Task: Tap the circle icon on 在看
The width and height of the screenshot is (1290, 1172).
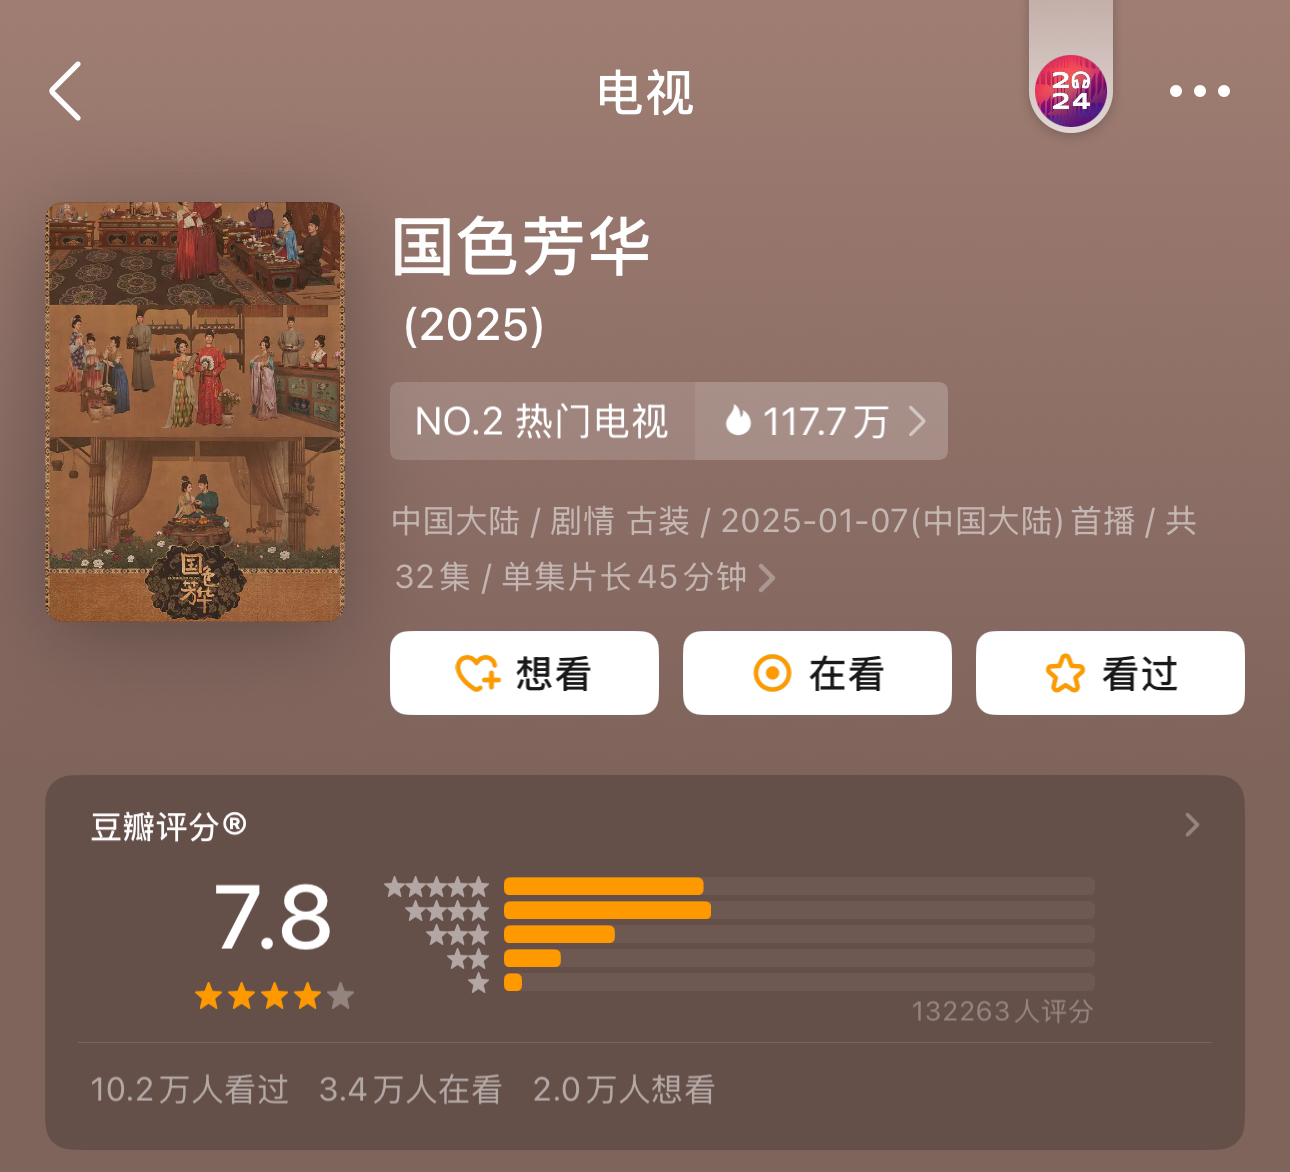Action: (x=771, y=674)
